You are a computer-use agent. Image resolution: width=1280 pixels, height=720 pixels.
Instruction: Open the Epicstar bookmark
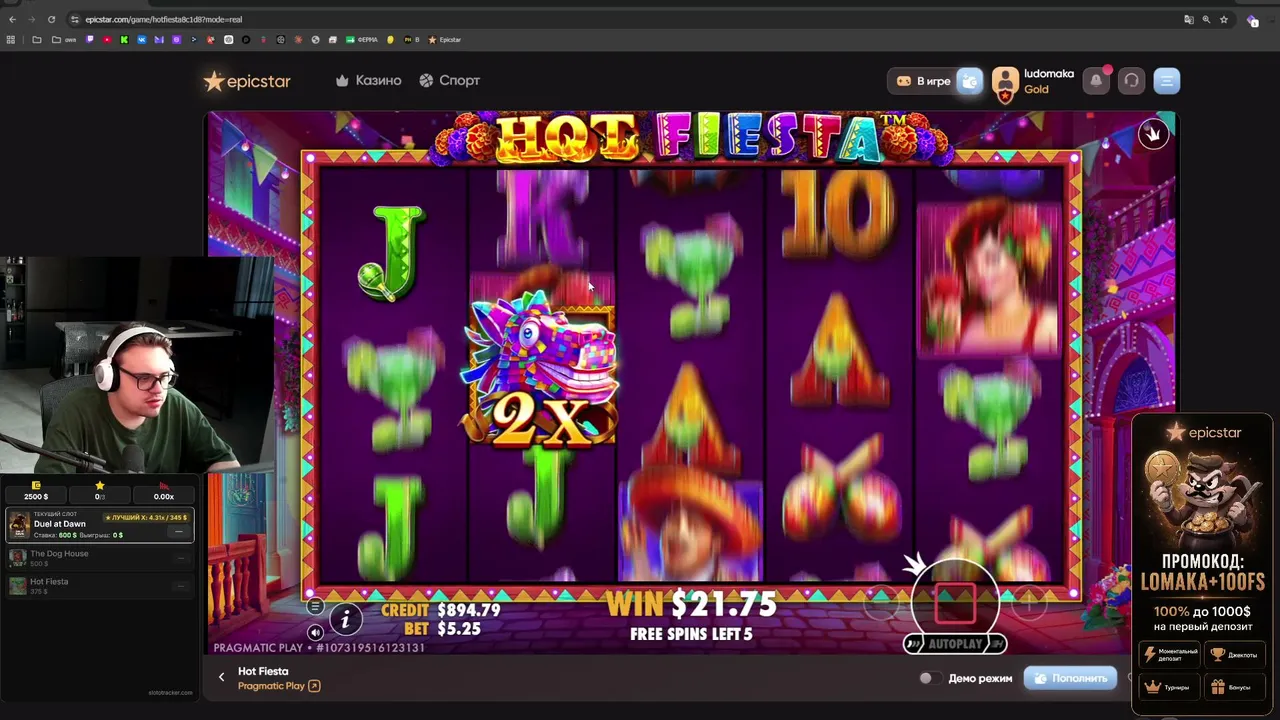(x=445, y=40)
